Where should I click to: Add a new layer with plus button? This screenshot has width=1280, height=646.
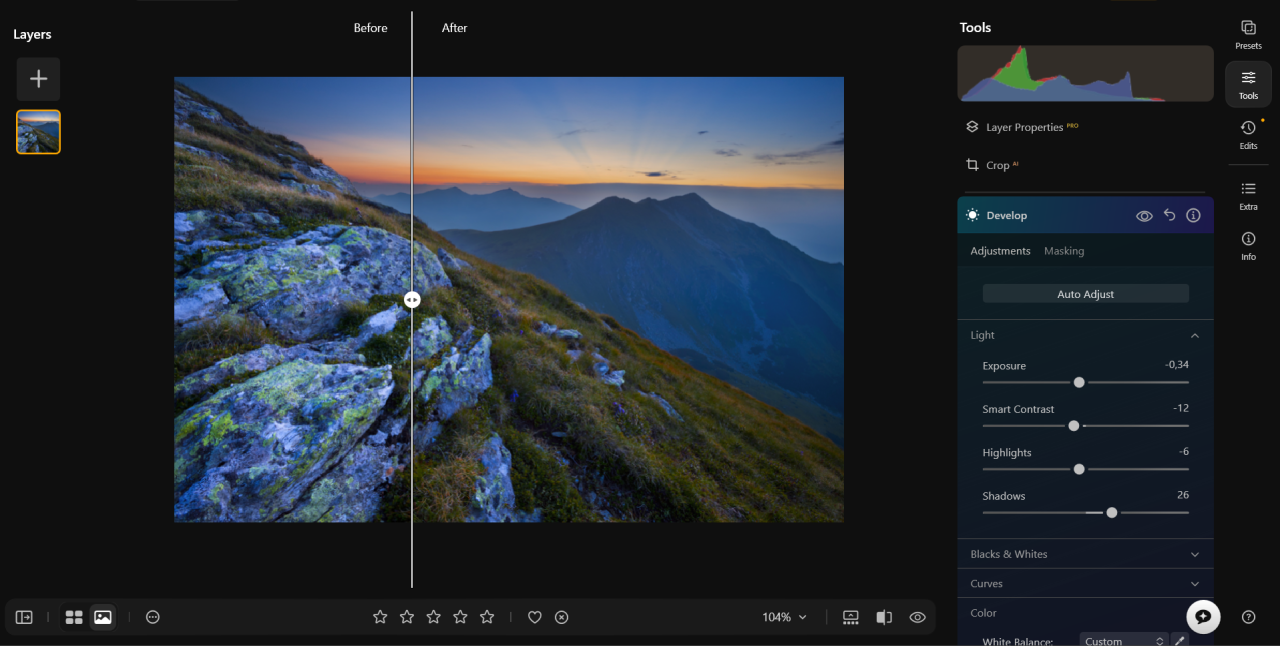pos(38,79)
